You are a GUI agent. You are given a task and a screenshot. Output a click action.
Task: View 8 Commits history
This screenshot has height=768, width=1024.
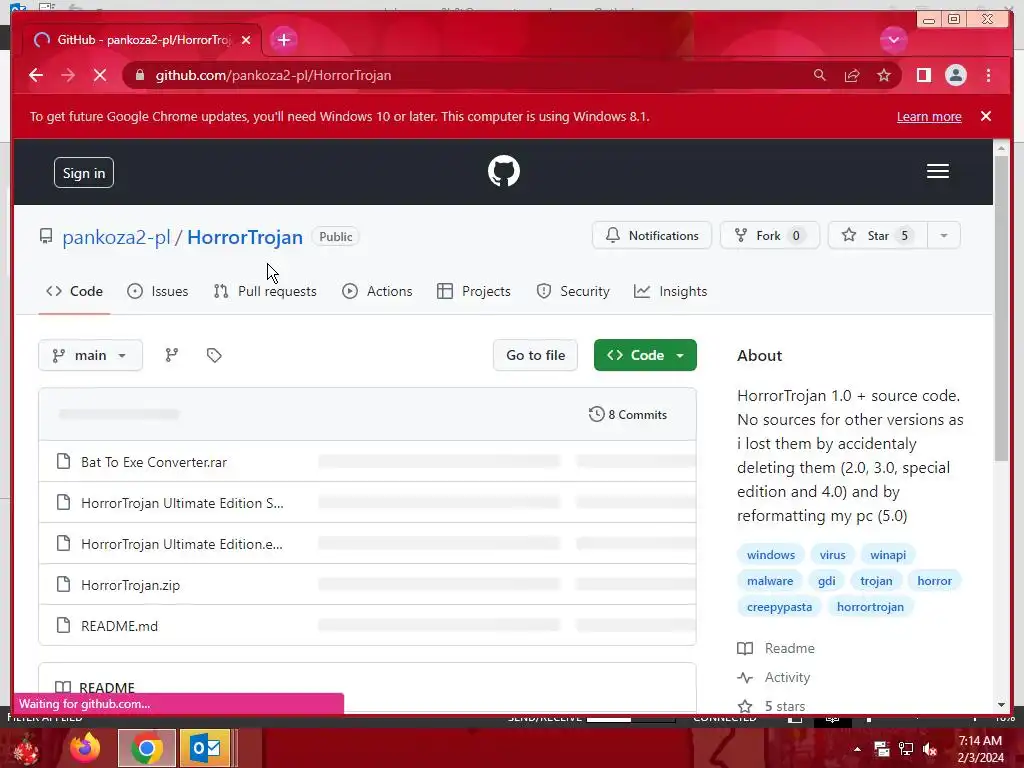[x=628, y=415]
